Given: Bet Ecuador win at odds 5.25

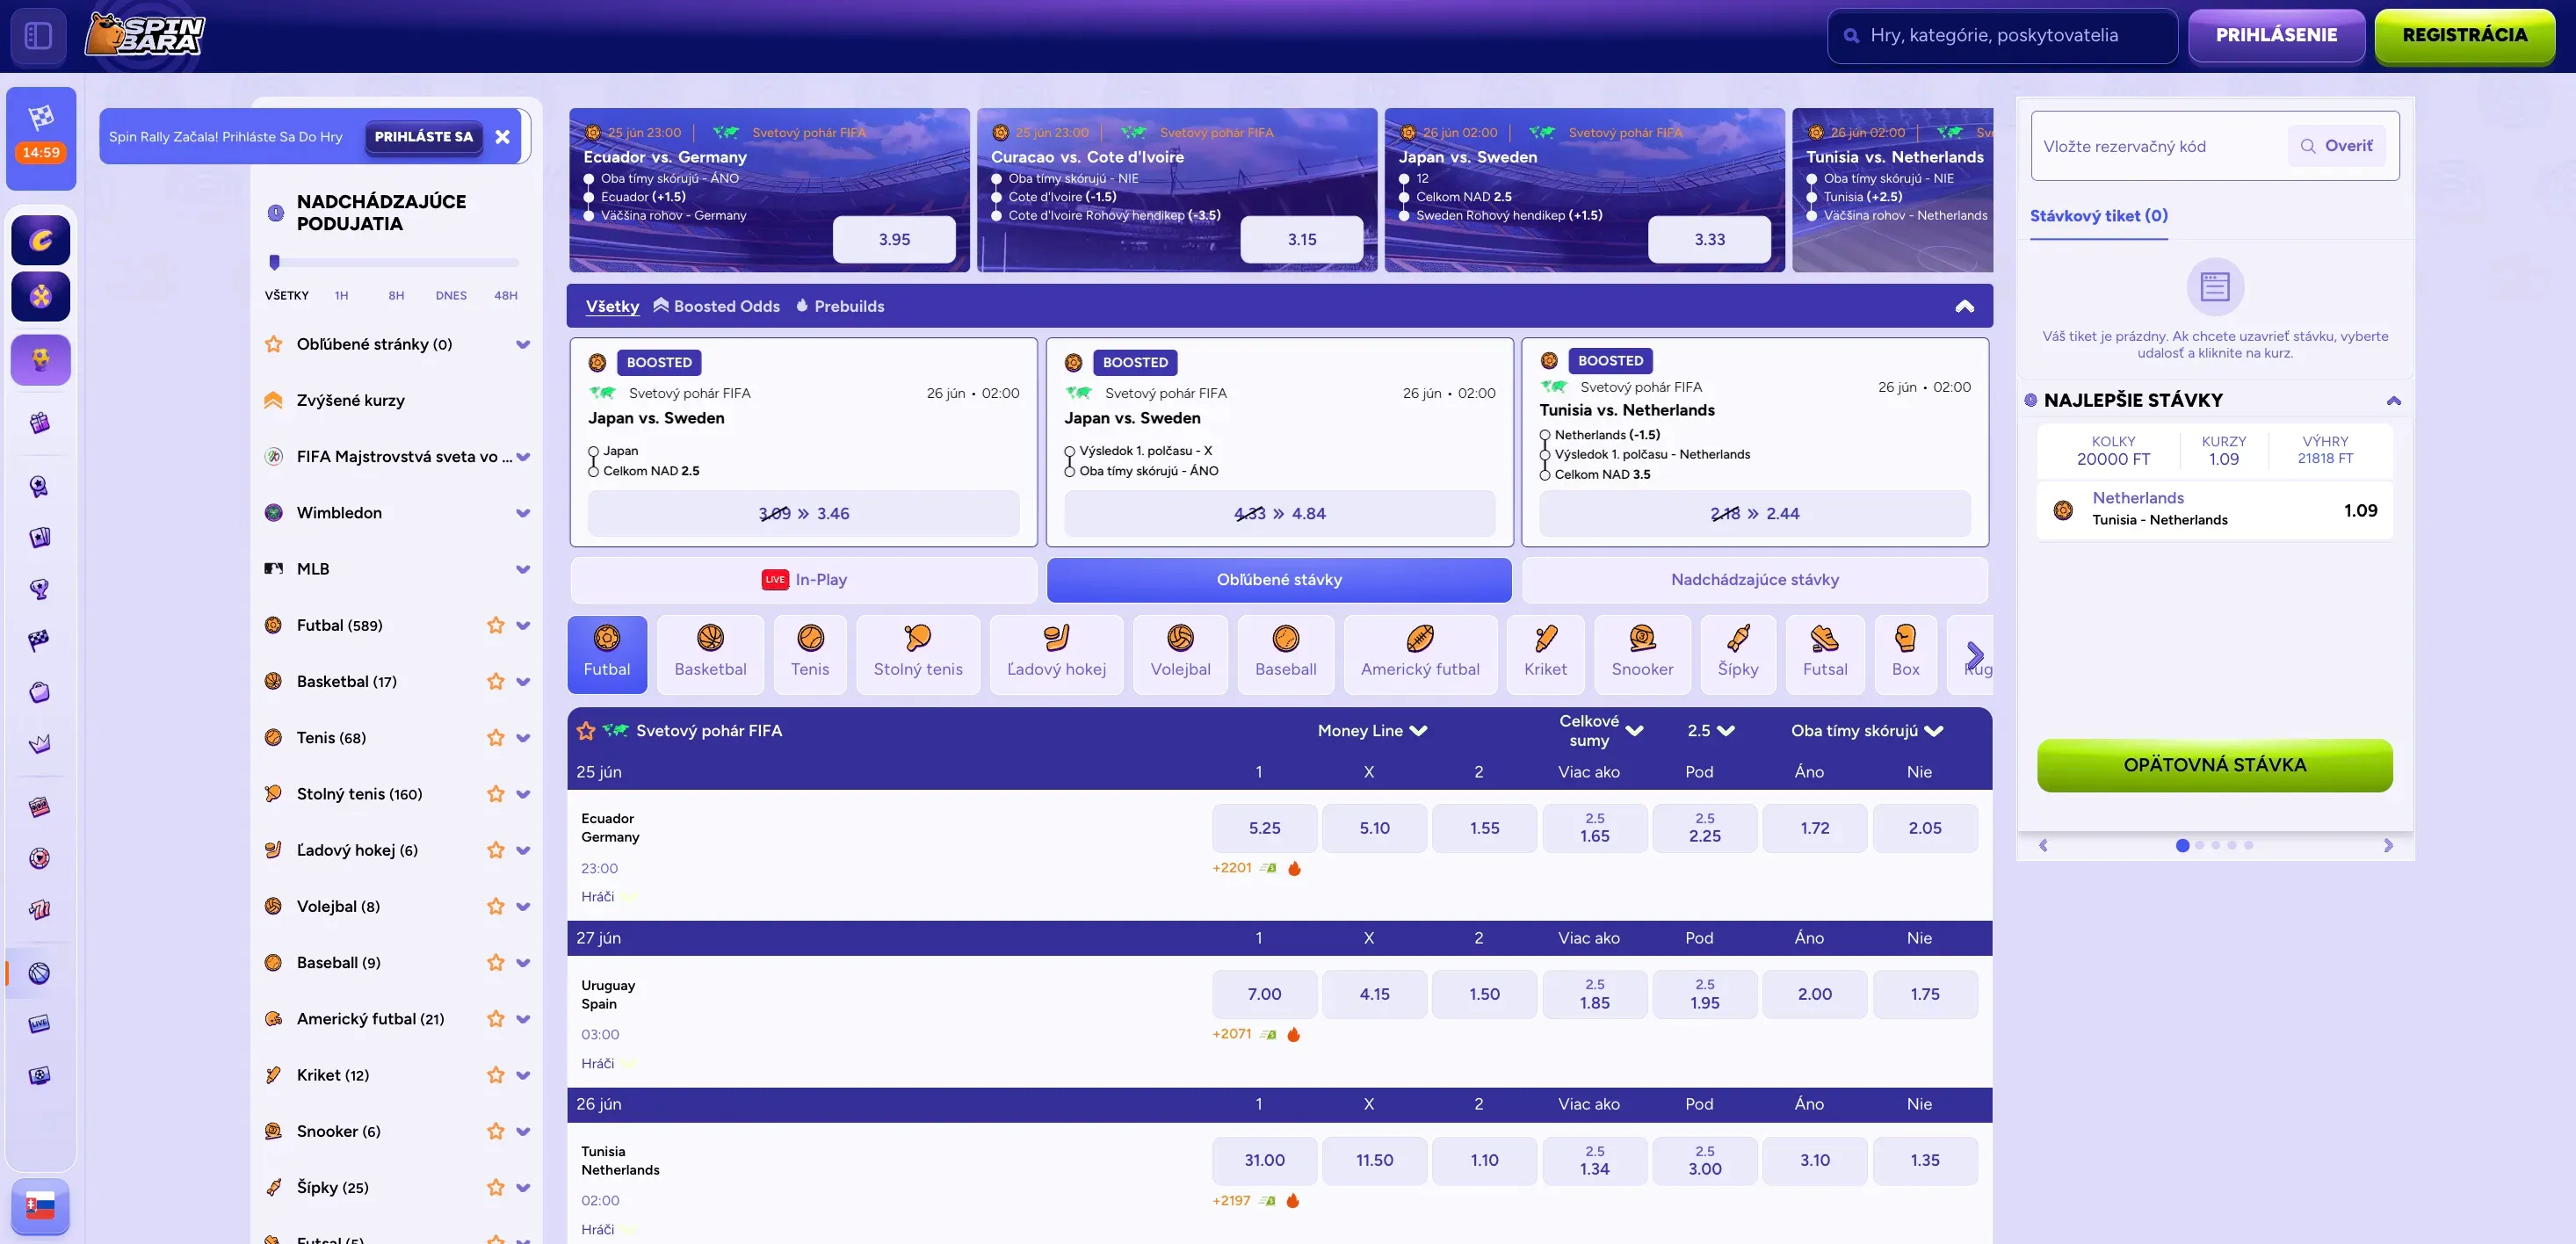Looking at the screenshot, I should 1264,828.
